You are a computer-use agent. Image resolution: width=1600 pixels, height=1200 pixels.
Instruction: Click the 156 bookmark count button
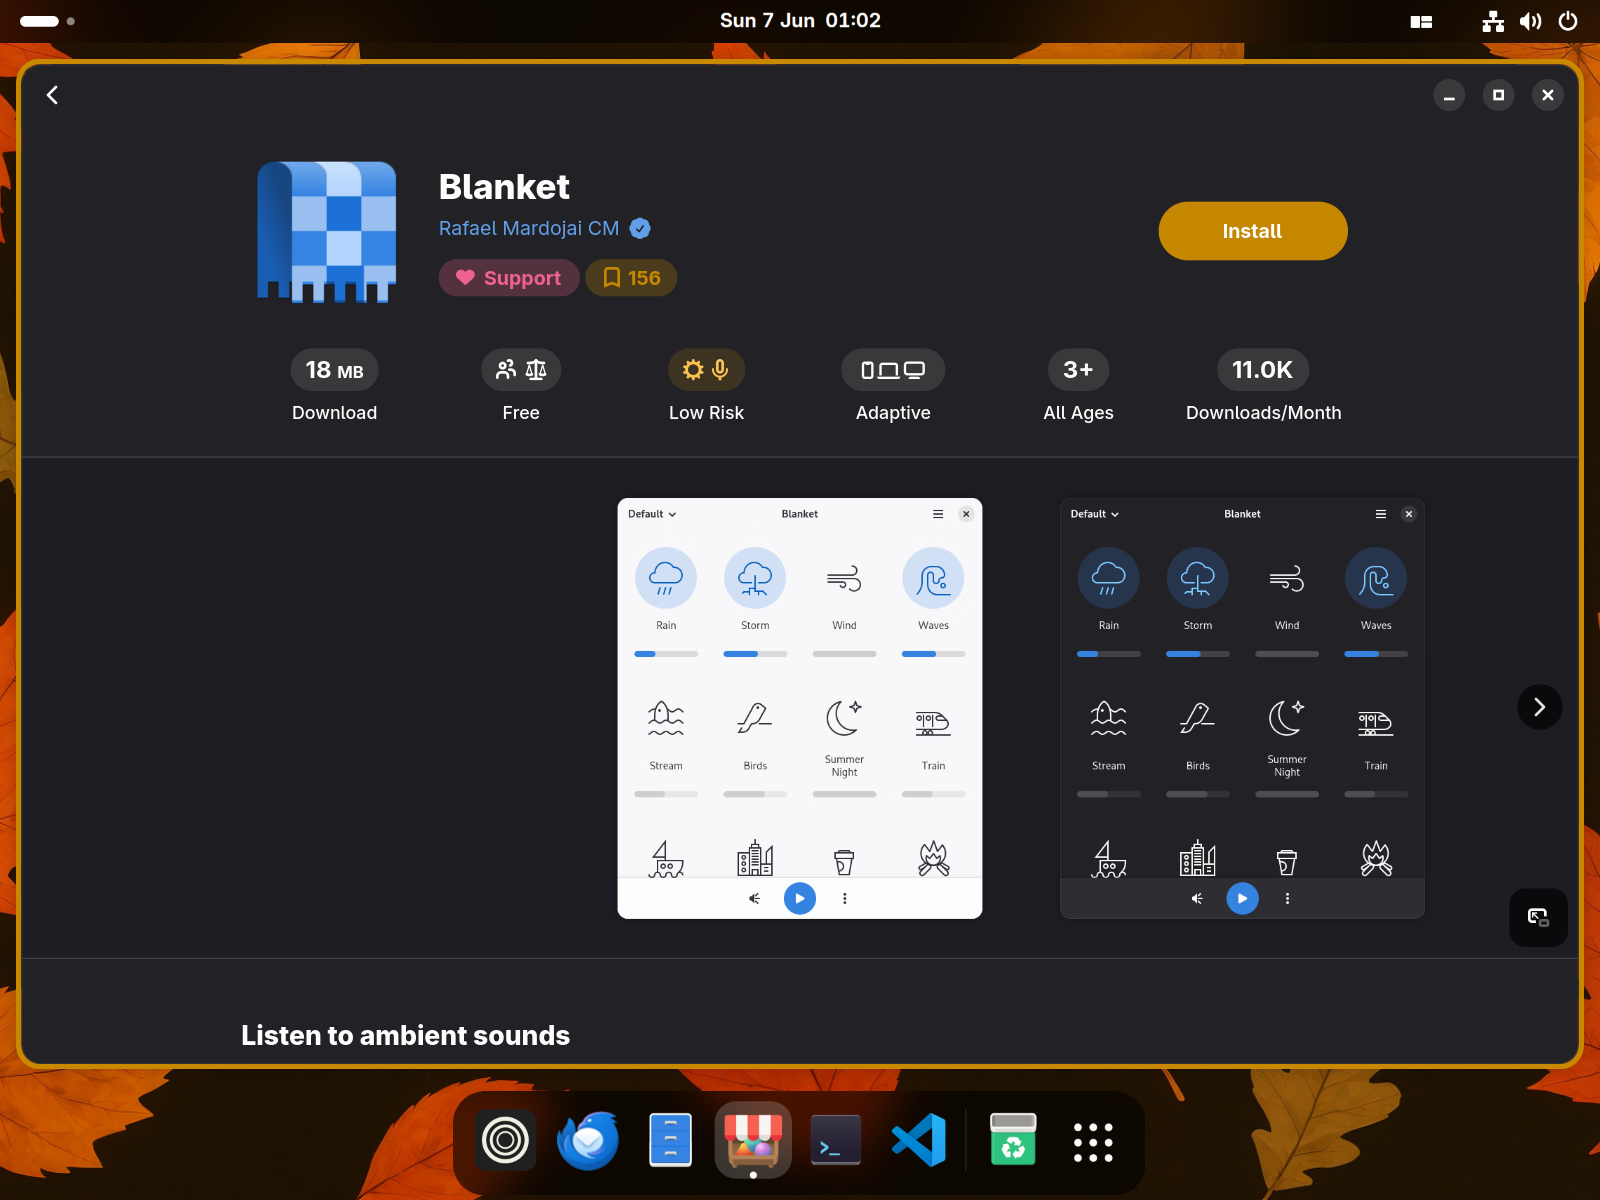click(x=632, y=278)
